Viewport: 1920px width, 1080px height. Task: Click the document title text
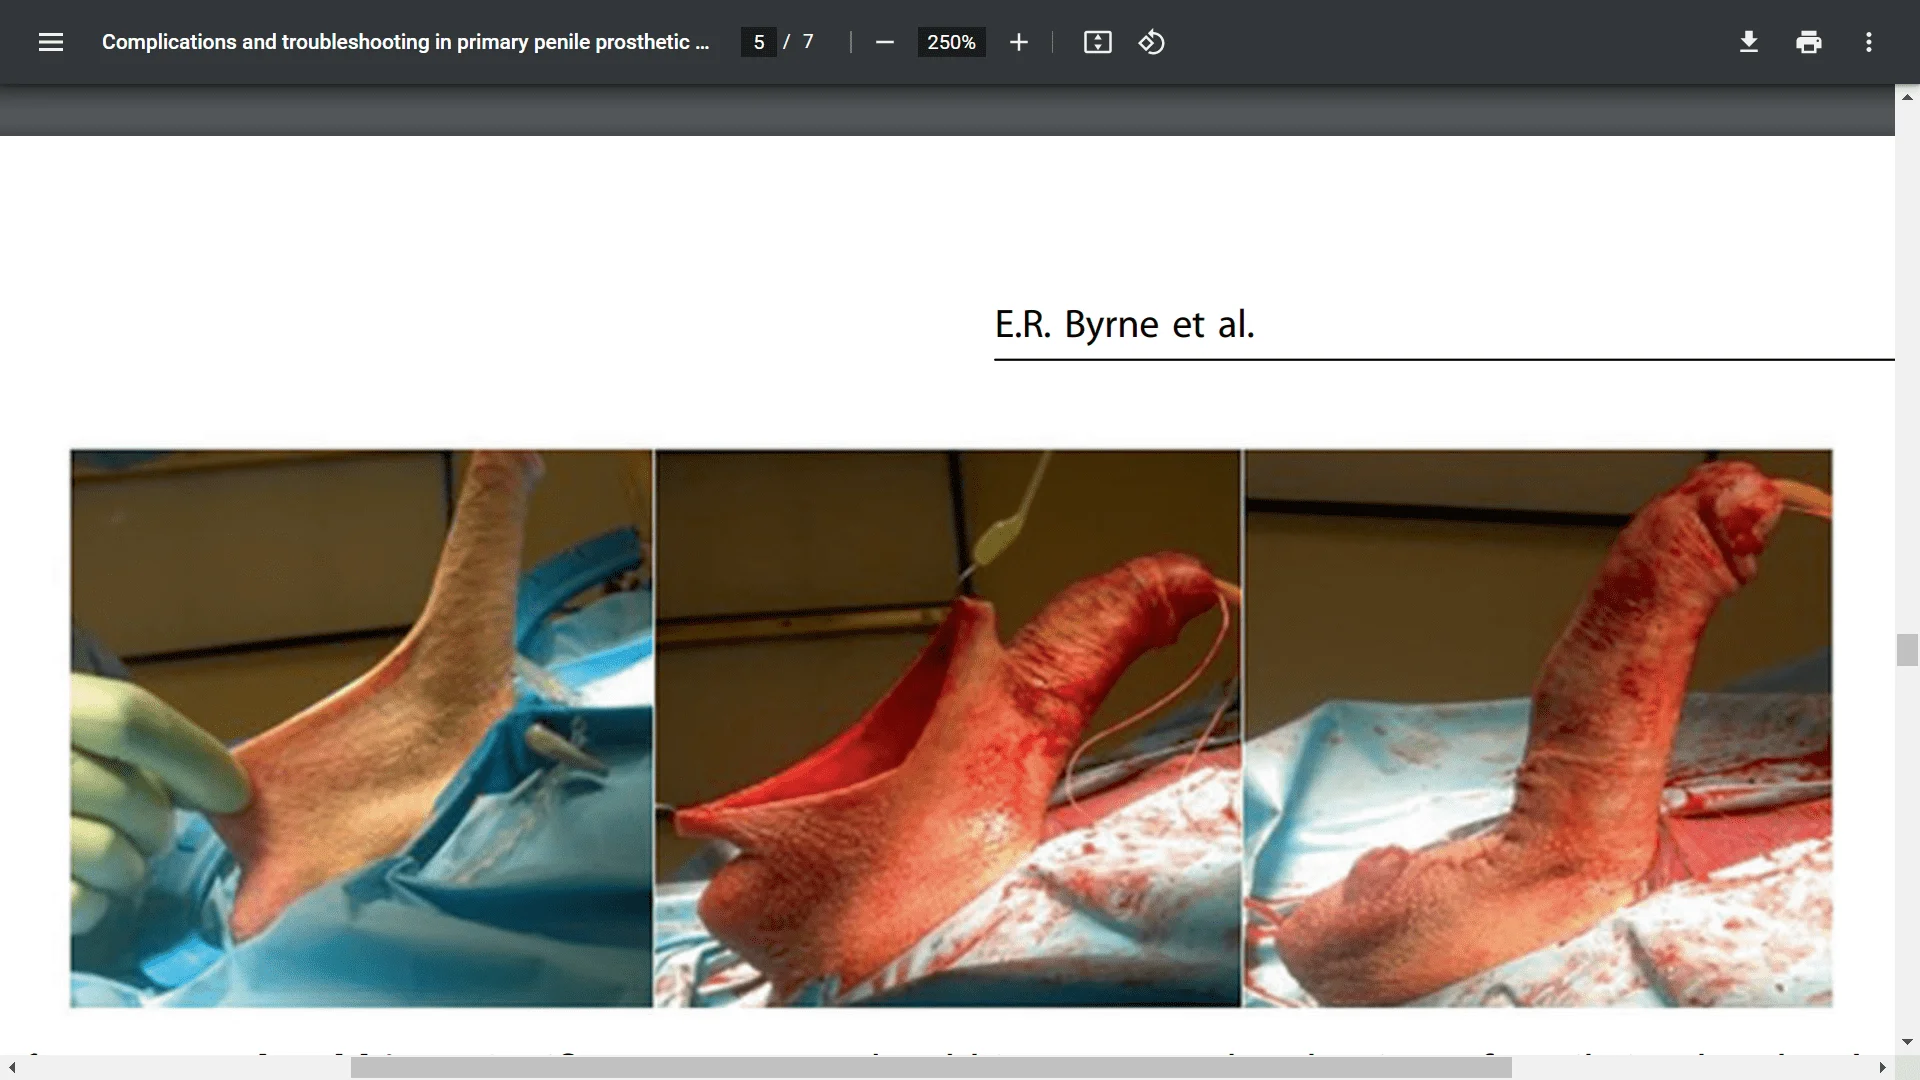click(405, 42)
